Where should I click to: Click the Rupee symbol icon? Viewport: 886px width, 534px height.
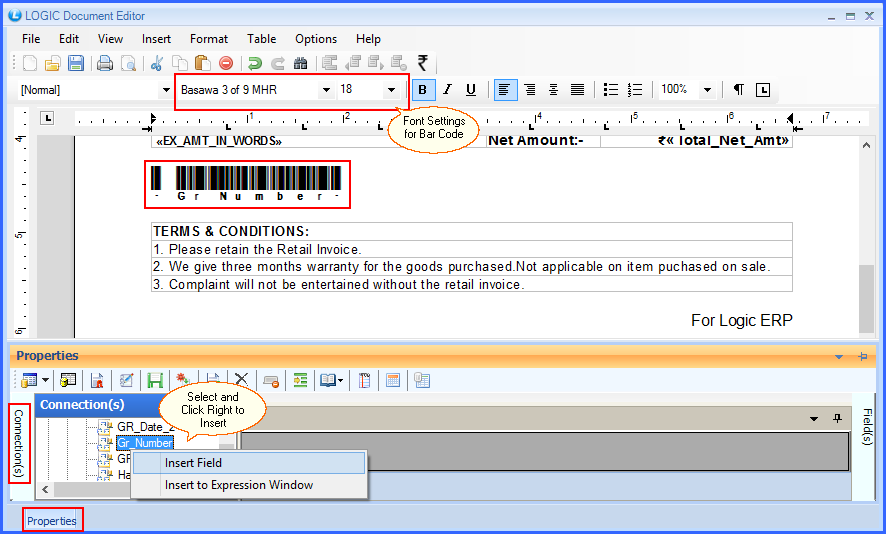[423, 63]
